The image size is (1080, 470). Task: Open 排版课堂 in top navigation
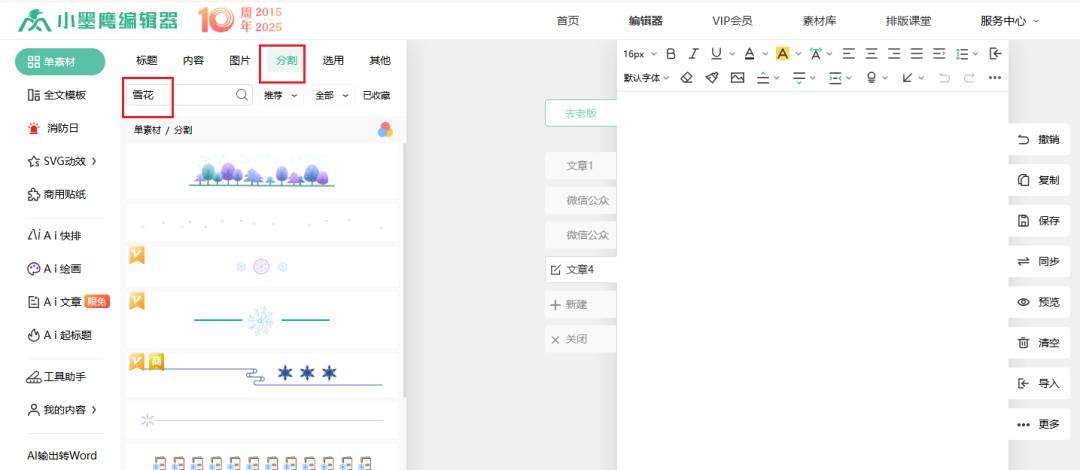908,21
